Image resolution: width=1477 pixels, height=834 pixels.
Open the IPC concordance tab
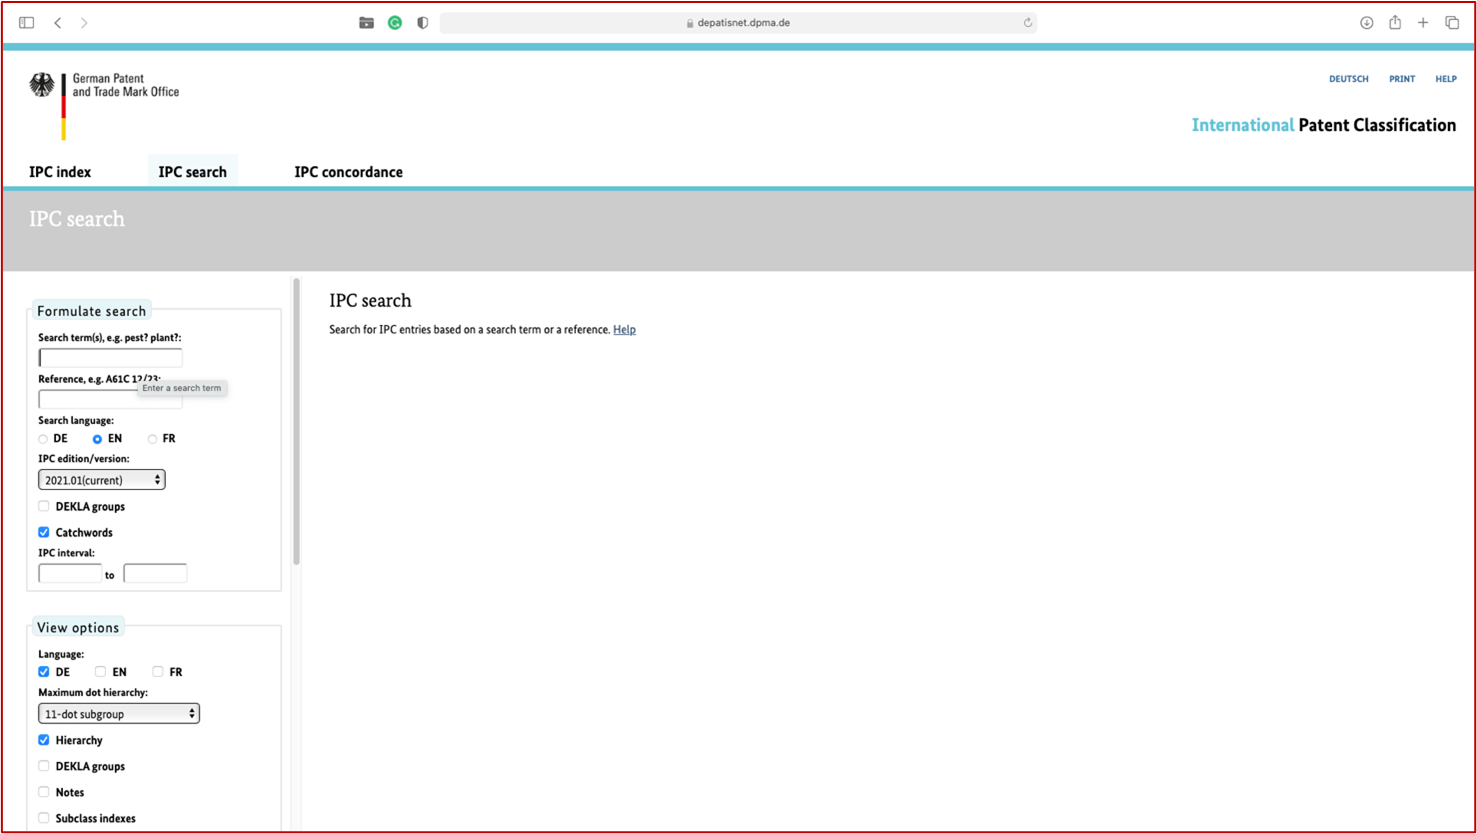[x=348, y=172]
